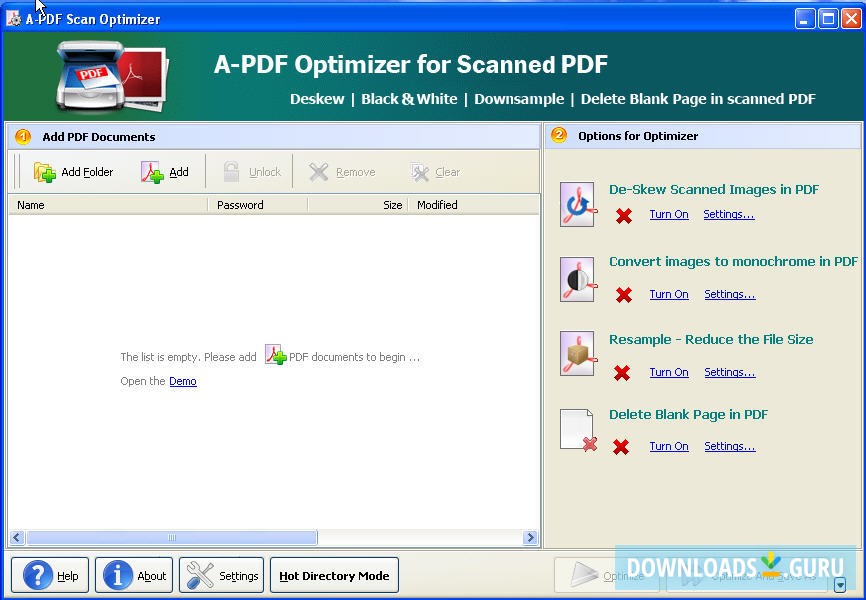Sort list by Name column header
This screenshot has height=600, width=866.
pos(108,205)
